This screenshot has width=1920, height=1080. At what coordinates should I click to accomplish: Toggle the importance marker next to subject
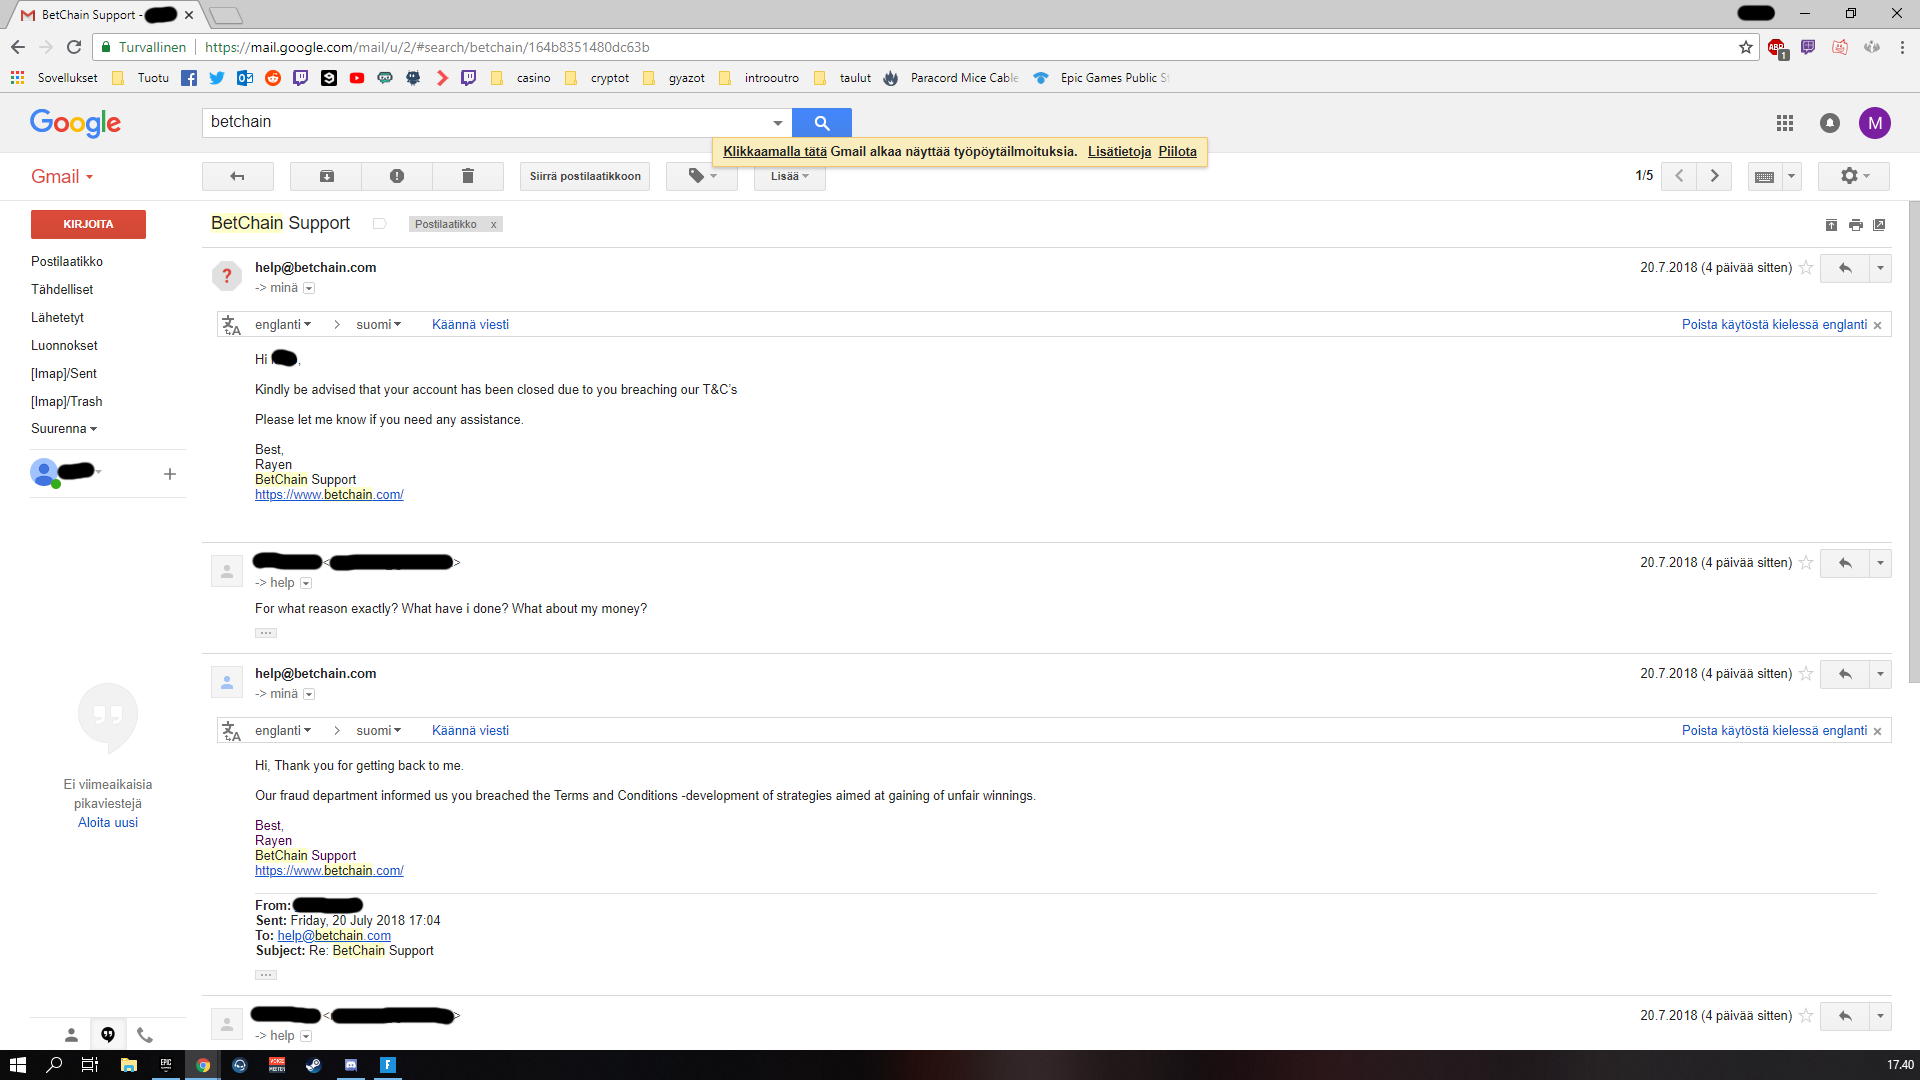pos(379,223)
